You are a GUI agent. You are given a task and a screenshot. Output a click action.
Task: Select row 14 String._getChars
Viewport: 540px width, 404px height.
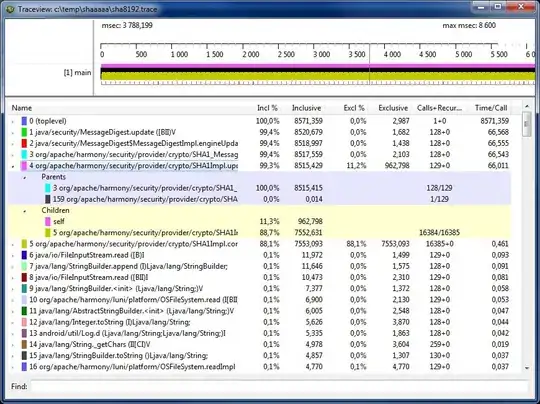(x=260, y=344)
